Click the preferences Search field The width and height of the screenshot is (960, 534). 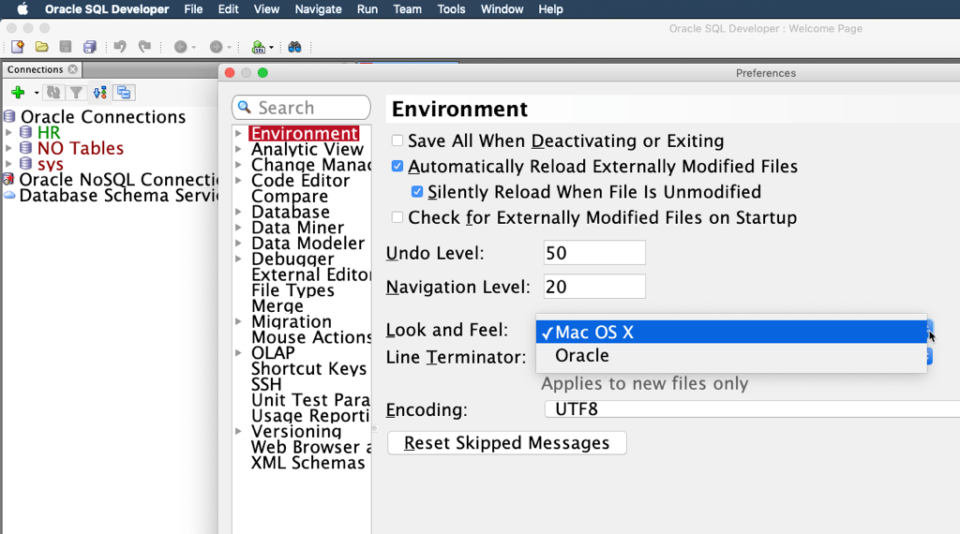pos(301,108)
